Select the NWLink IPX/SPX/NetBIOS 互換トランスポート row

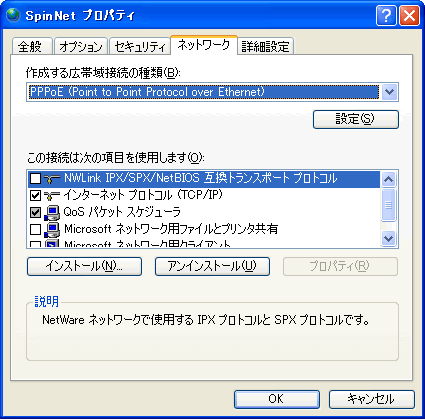[204, 179]
